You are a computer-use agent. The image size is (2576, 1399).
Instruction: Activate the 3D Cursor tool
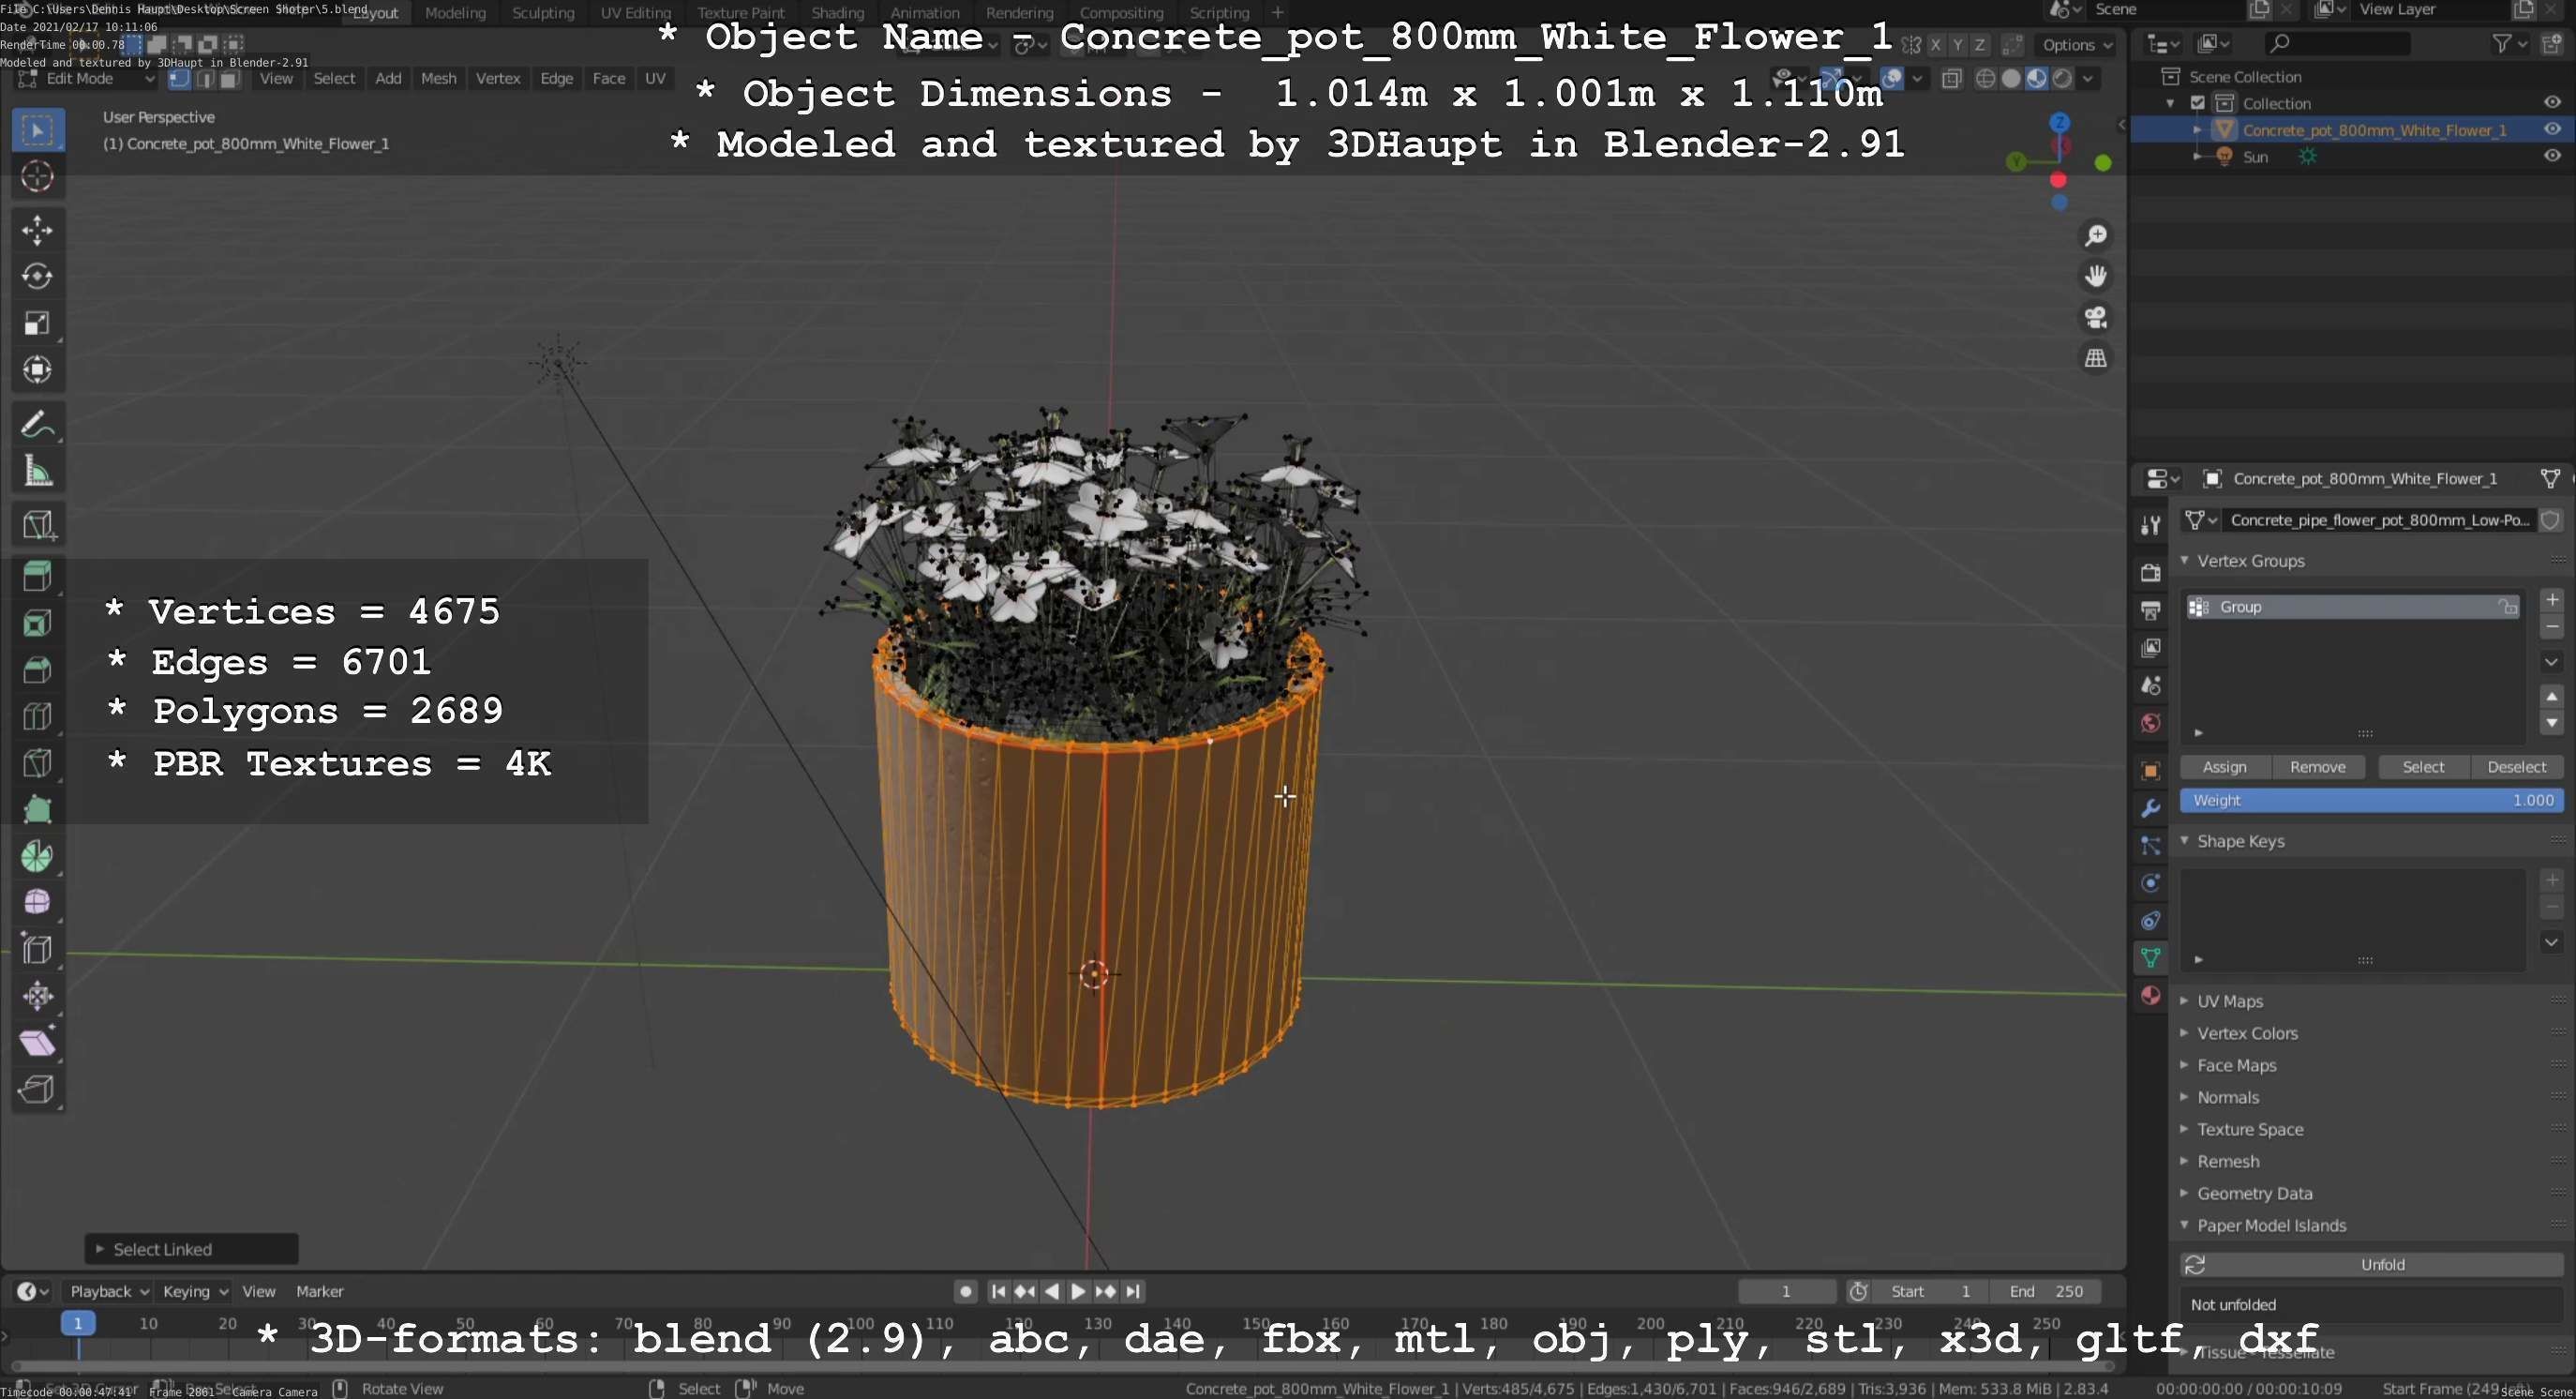click(x=38, y=177)
